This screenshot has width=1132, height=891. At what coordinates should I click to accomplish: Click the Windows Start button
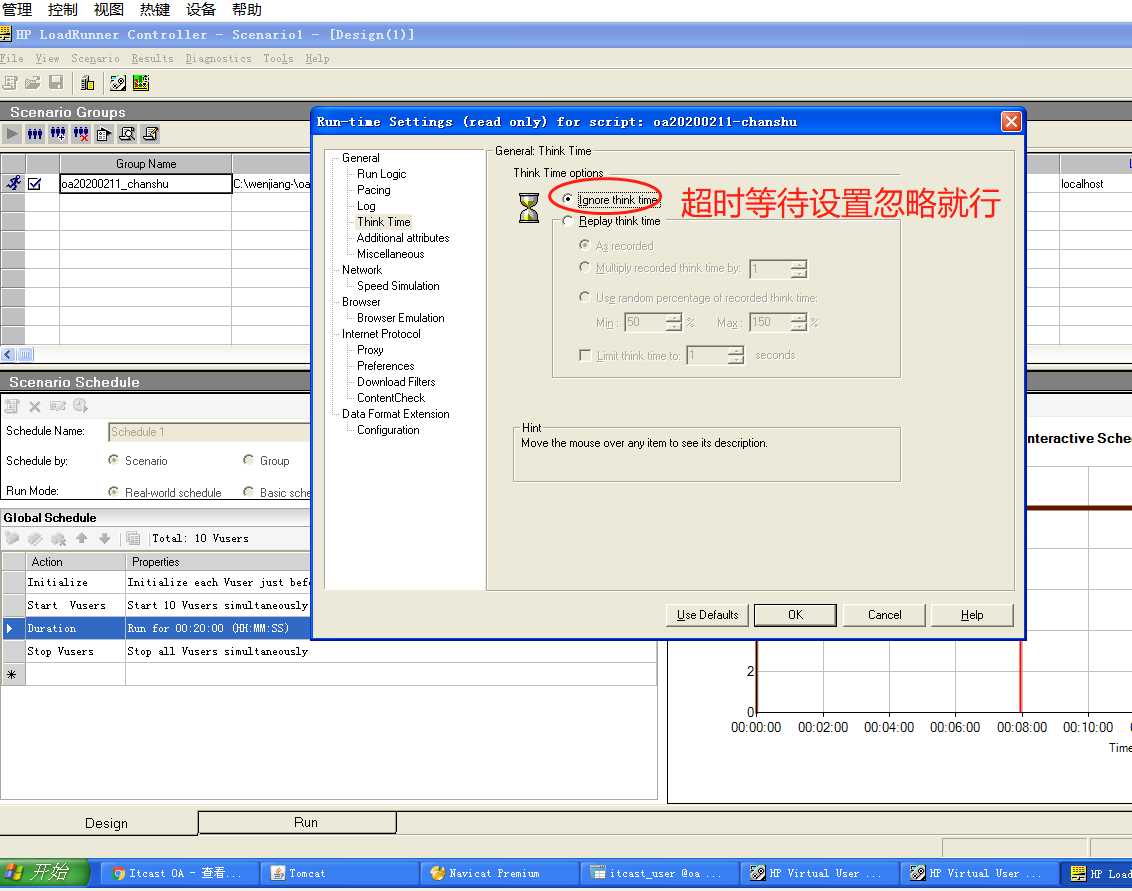tap(44, 872)
